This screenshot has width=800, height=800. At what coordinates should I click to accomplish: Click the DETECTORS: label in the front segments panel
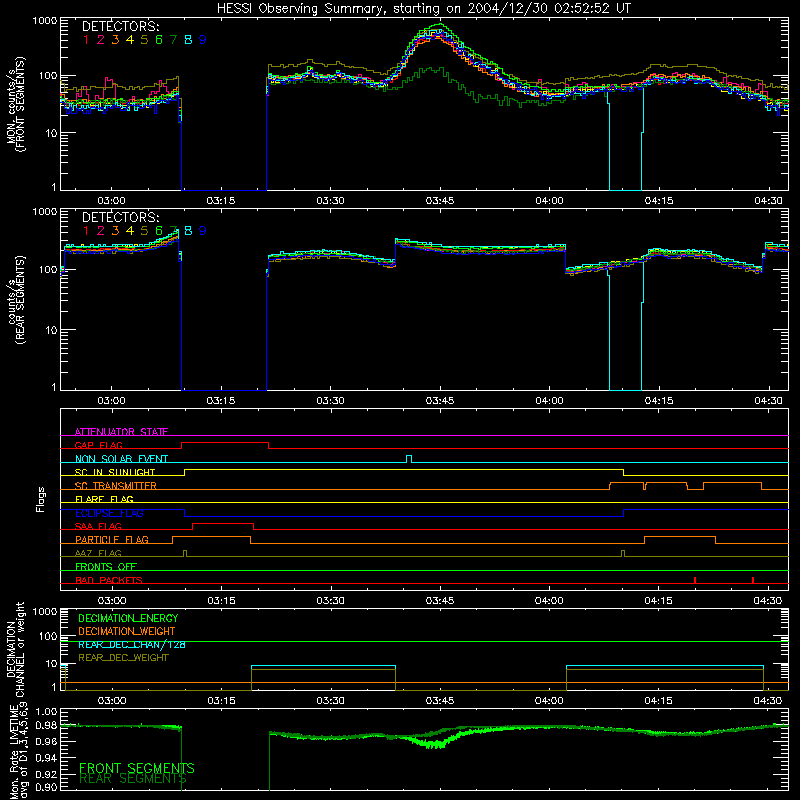pos(120,27)
